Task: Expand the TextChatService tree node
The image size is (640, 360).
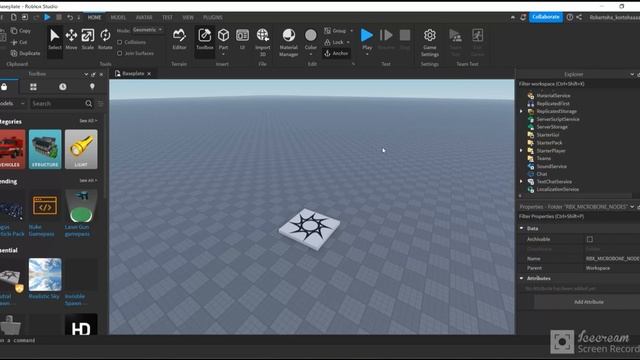Action: pos(521,182)
